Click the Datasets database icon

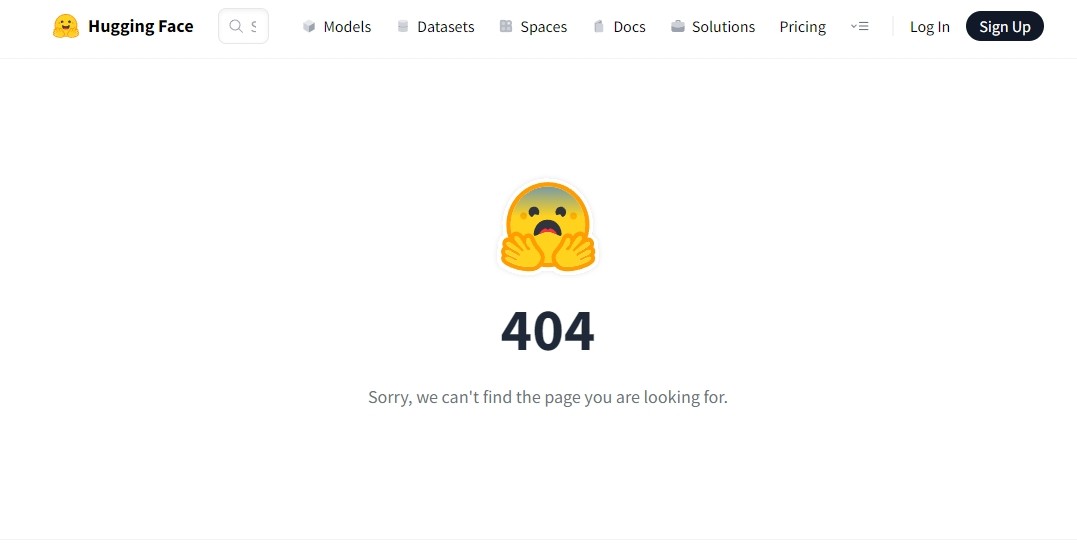pyautogui.click(x=403, y=26)
